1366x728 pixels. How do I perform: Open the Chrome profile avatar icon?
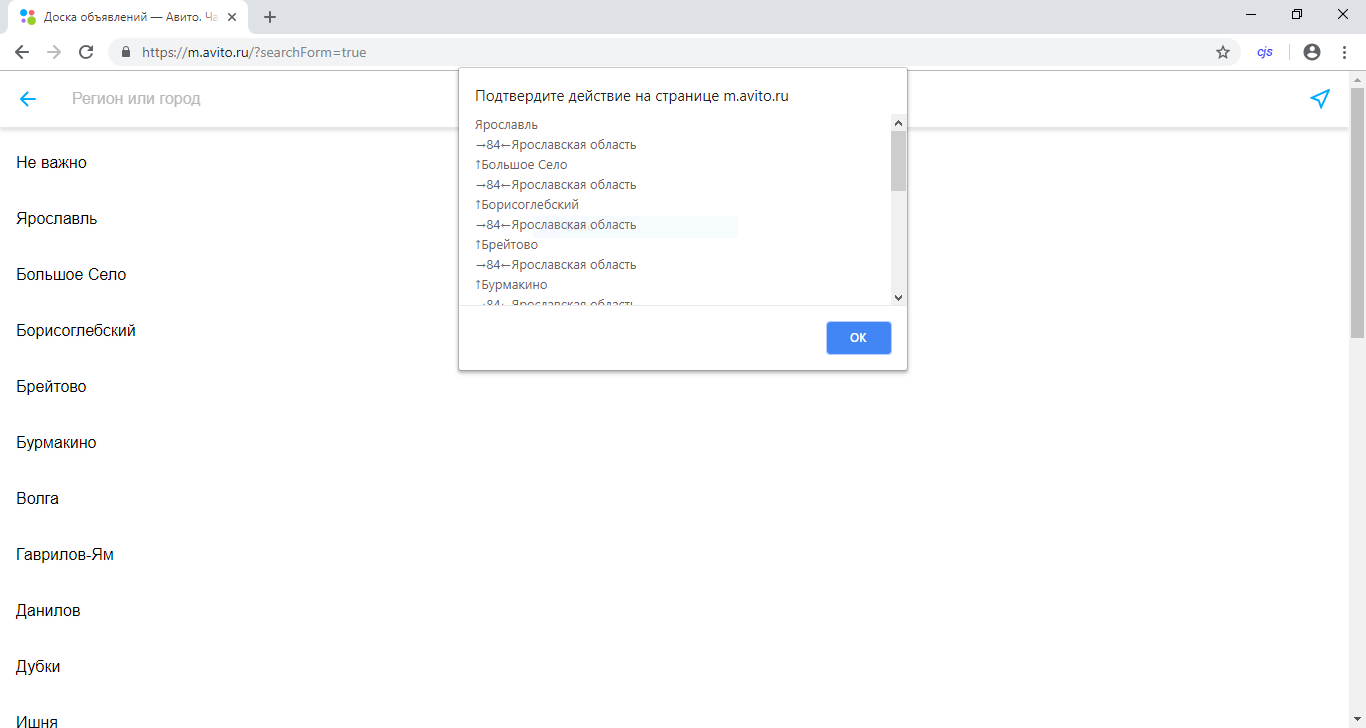1312,52
